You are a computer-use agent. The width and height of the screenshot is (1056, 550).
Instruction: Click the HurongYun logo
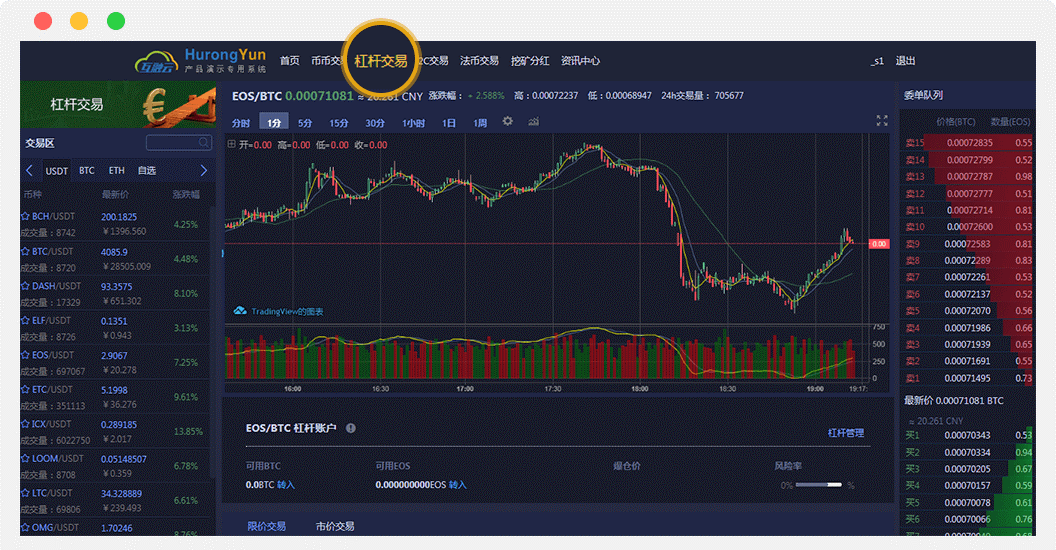[200, 61]
